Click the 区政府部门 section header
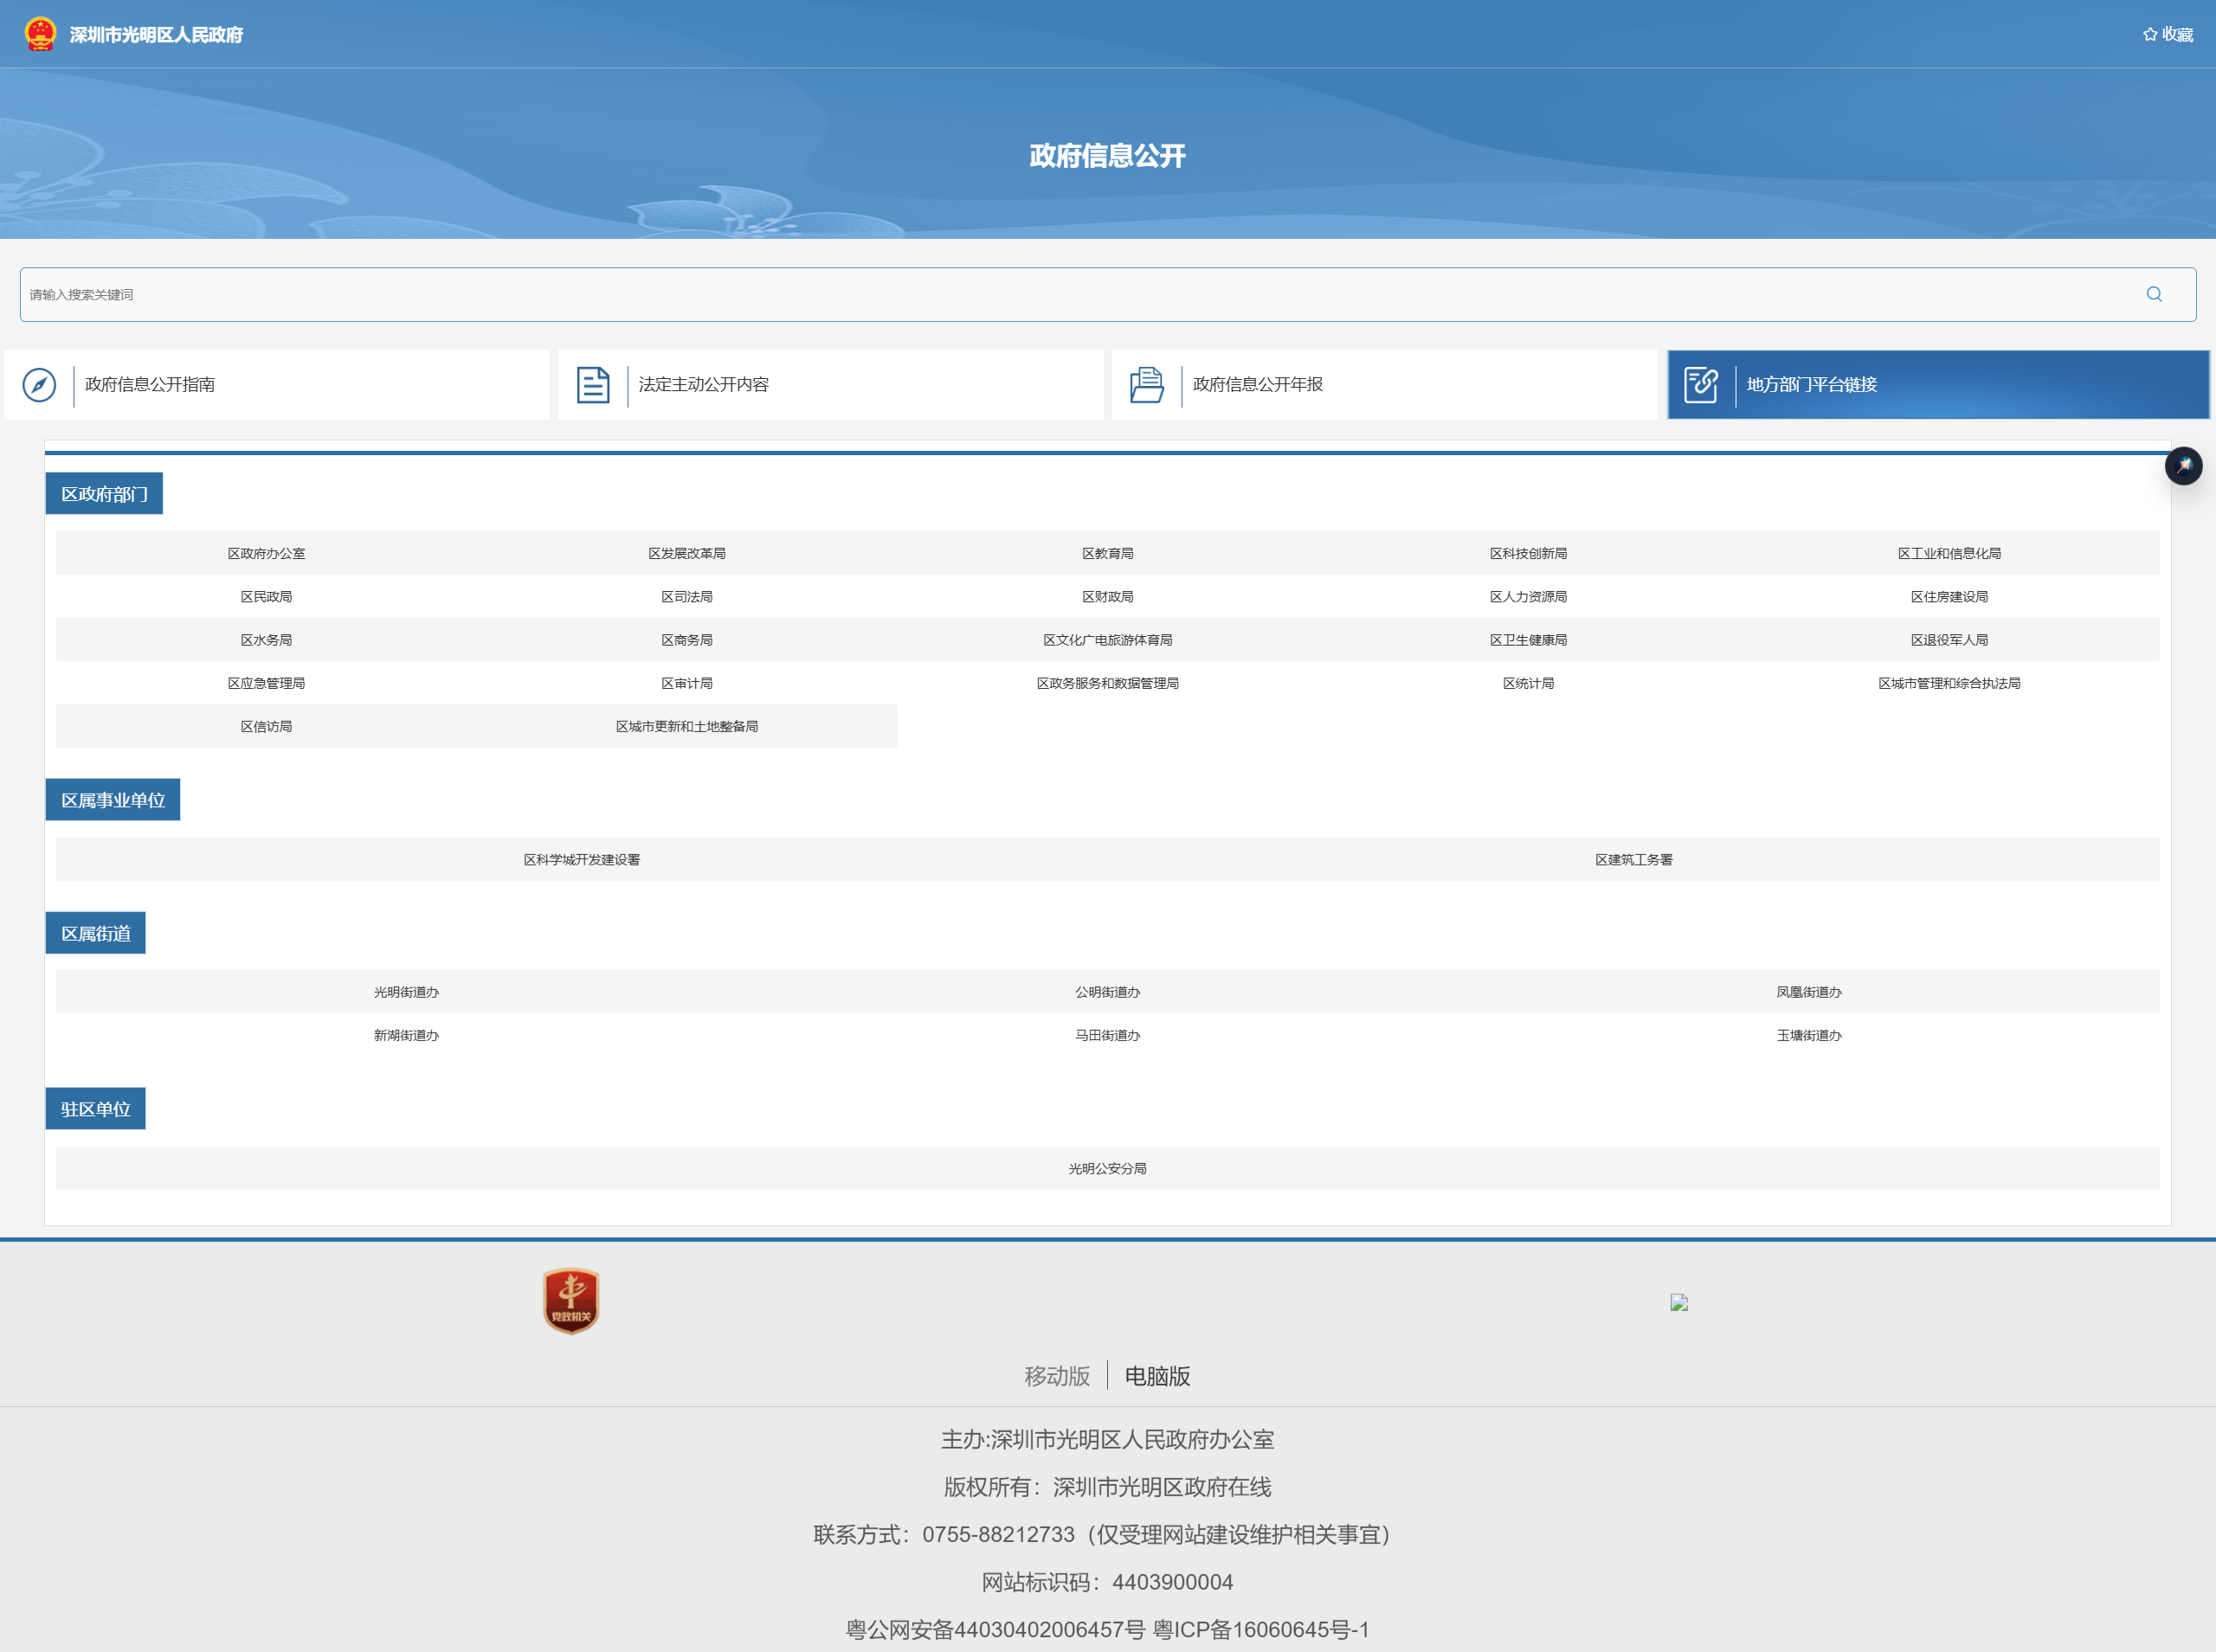2216x1652 pixels. coord(104,494)
